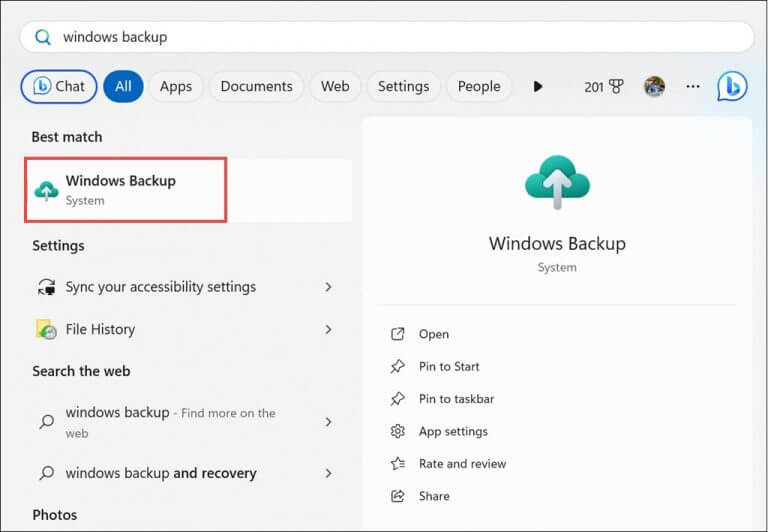768x532 pixels.
Task: Switch to the Settings filter tab
Action: tap(404, 87)
